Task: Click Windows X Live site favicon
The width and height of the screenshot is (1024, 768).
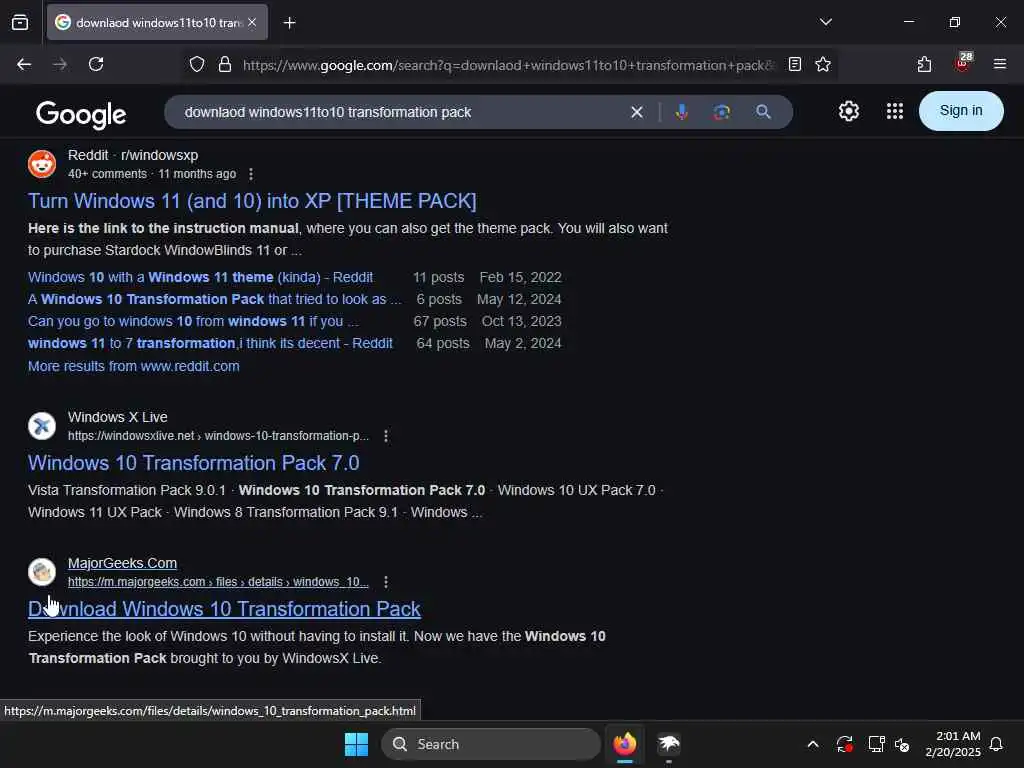Action: pos(42,426)
